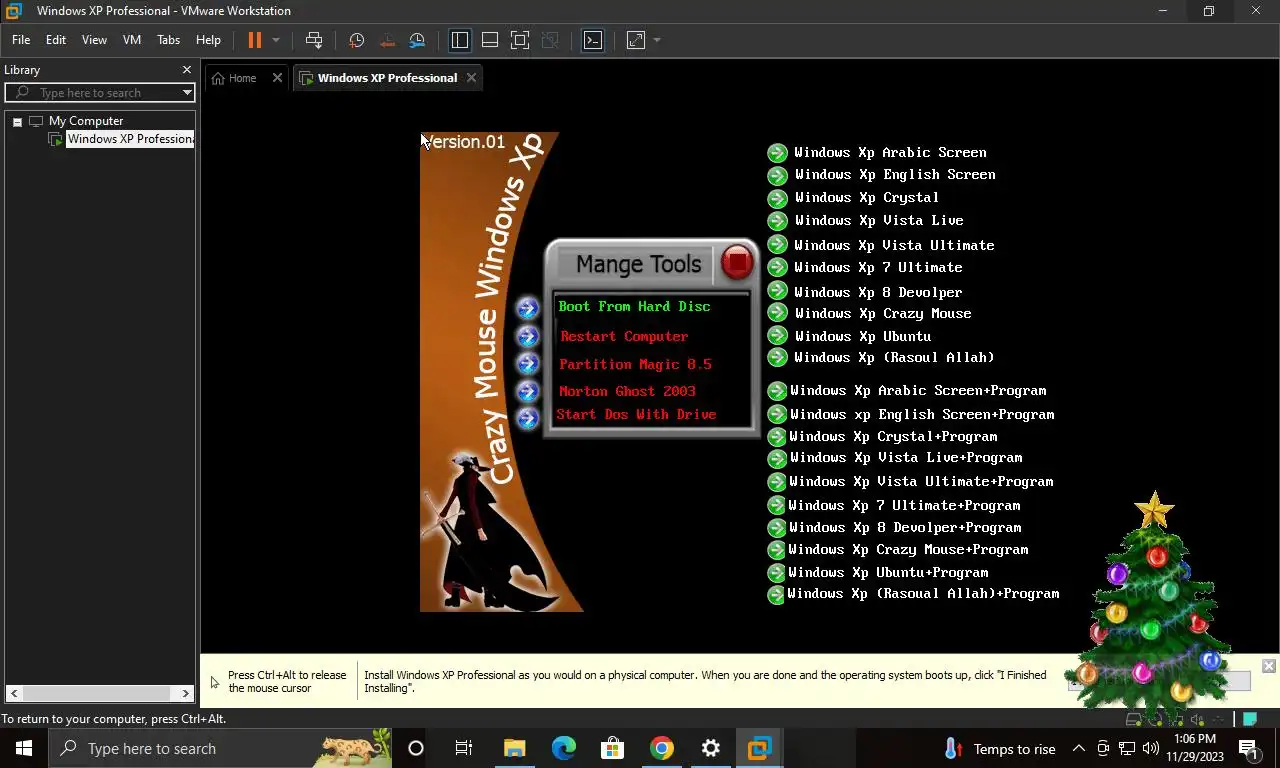Toggle the console view button
The width and height of the screenshot is (1280, 768).
coord(593,40)
